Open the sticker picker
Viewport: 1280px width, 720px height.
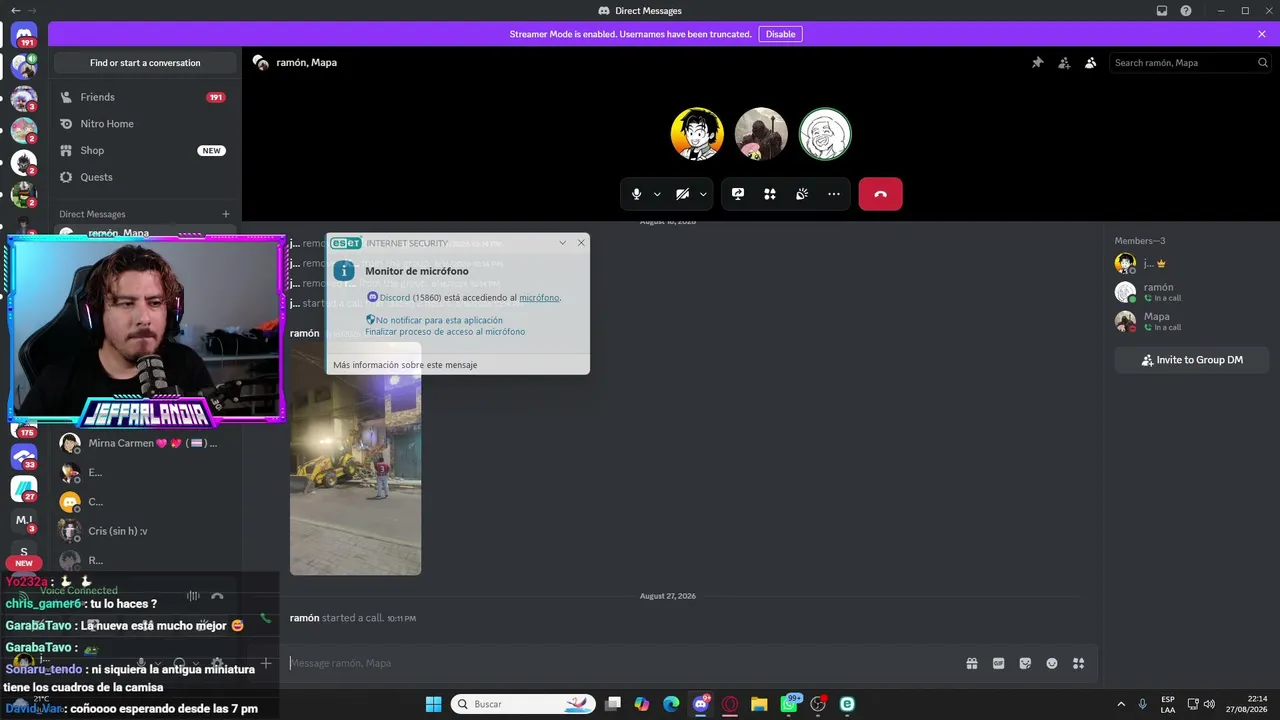pos(1025,663)
